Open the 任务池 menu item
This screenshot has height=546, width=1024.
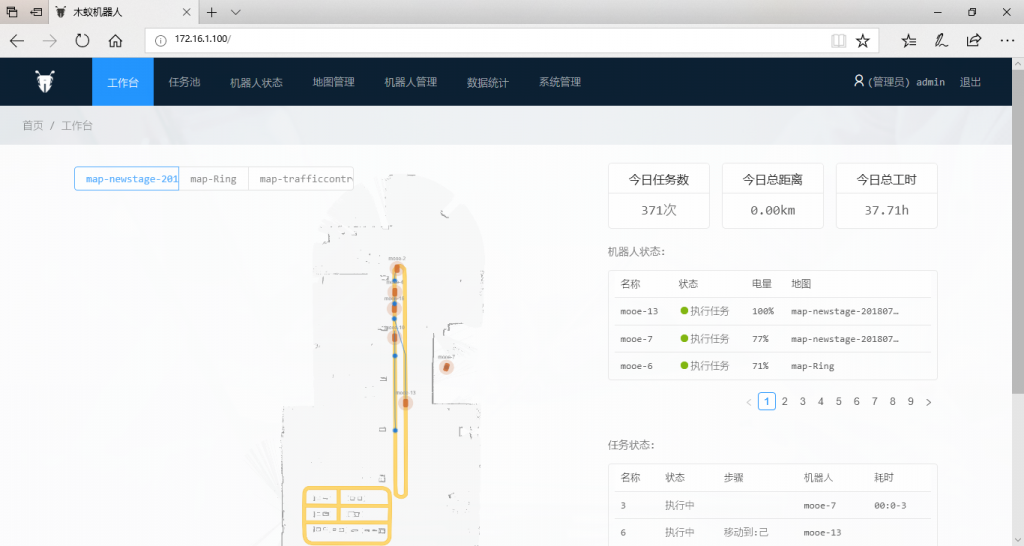tap(184, 82)
